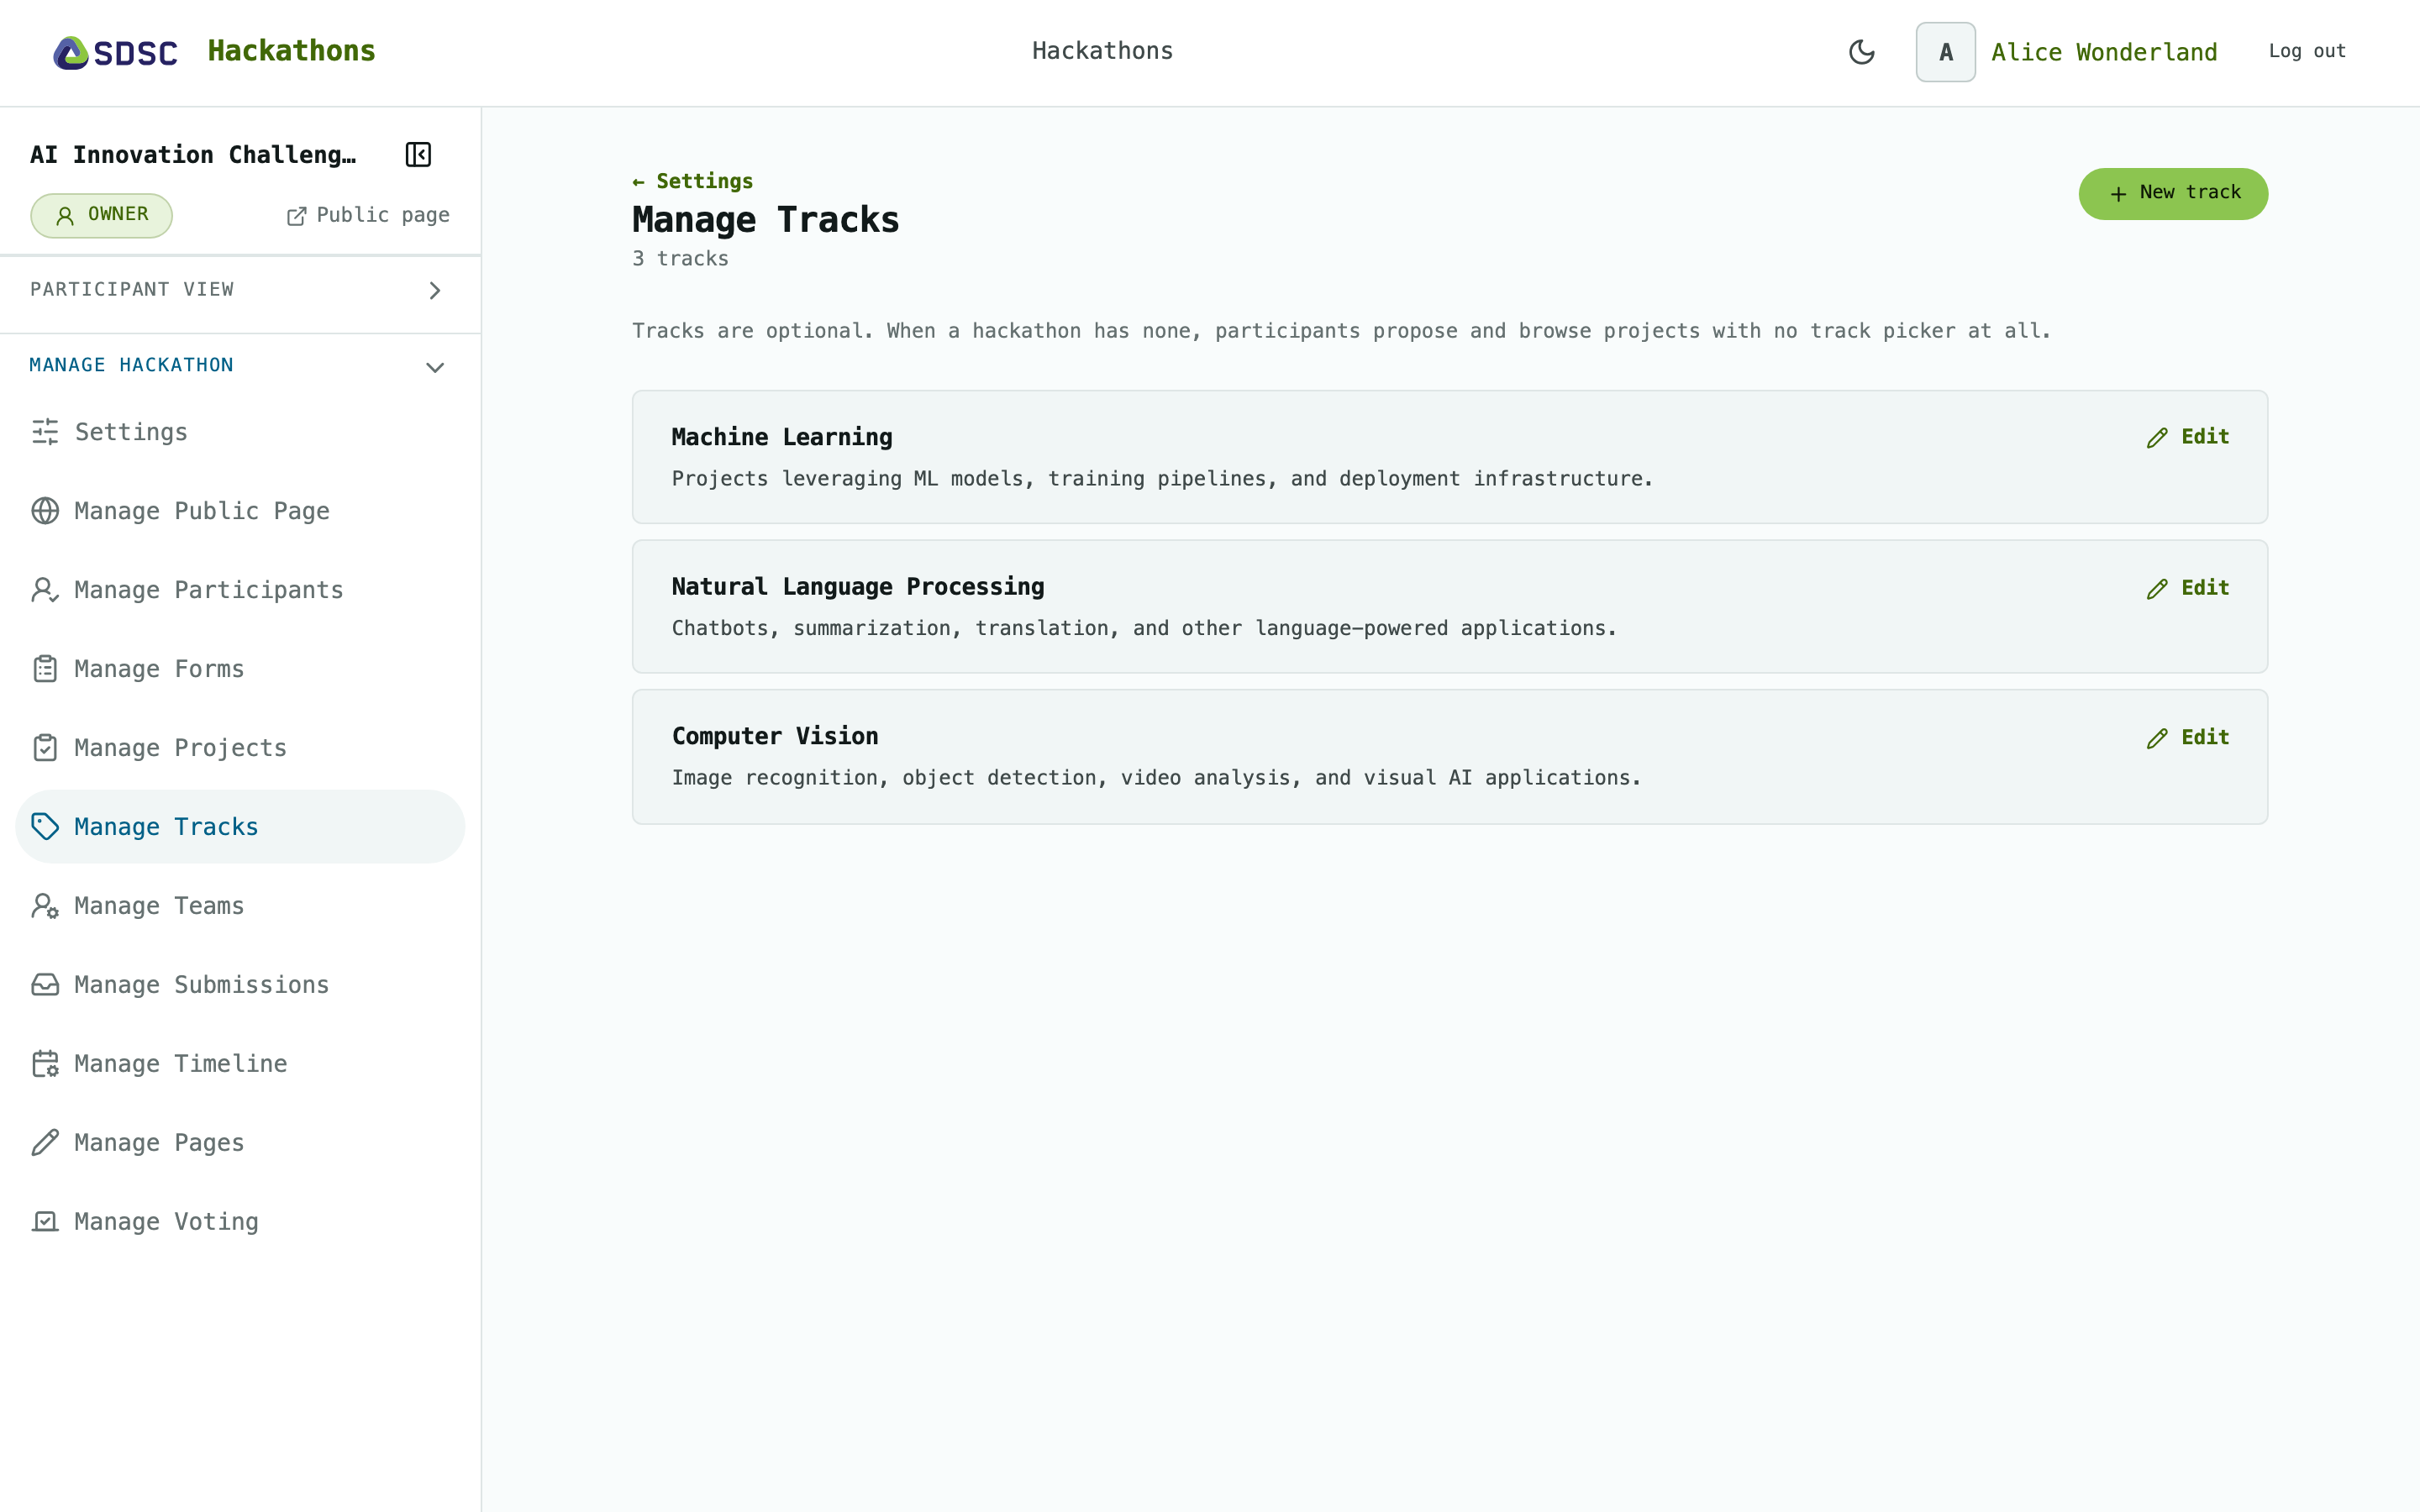Go to Manage Submissions

(240, 985)
